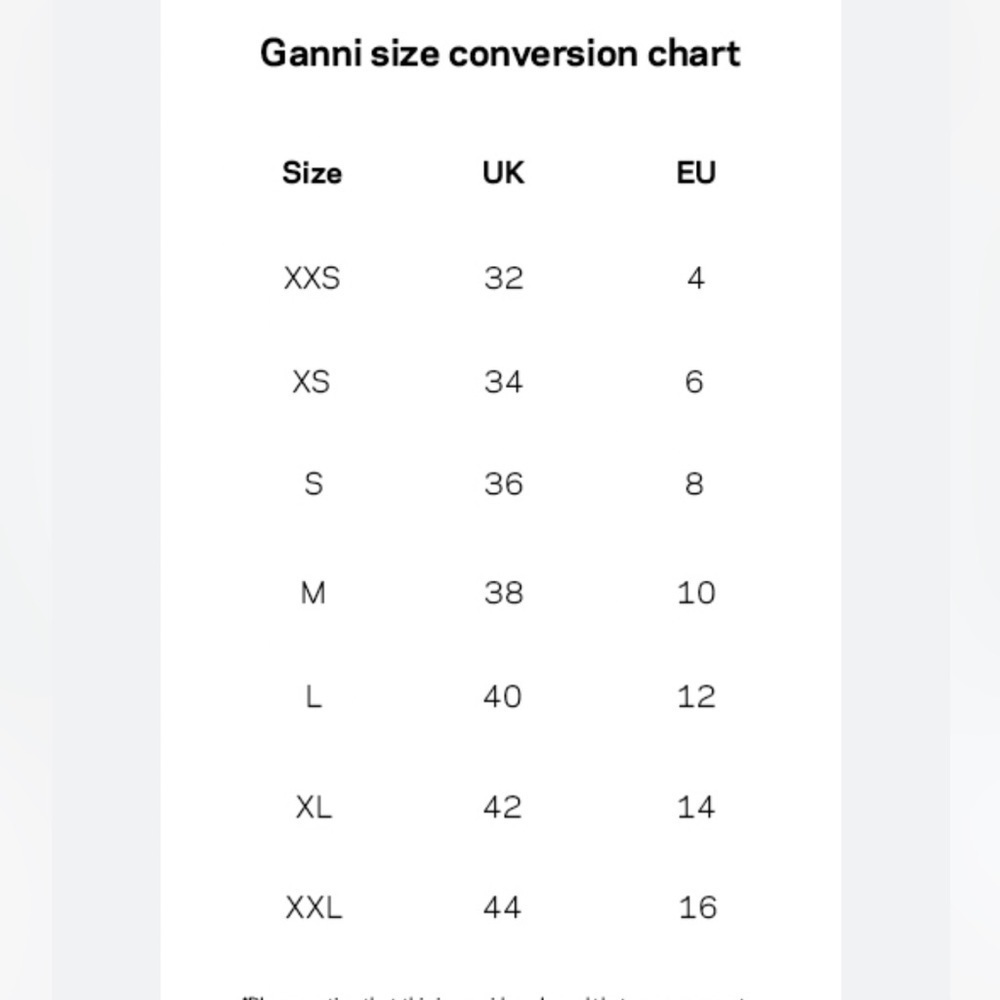Click the M size label

[312, 593]
